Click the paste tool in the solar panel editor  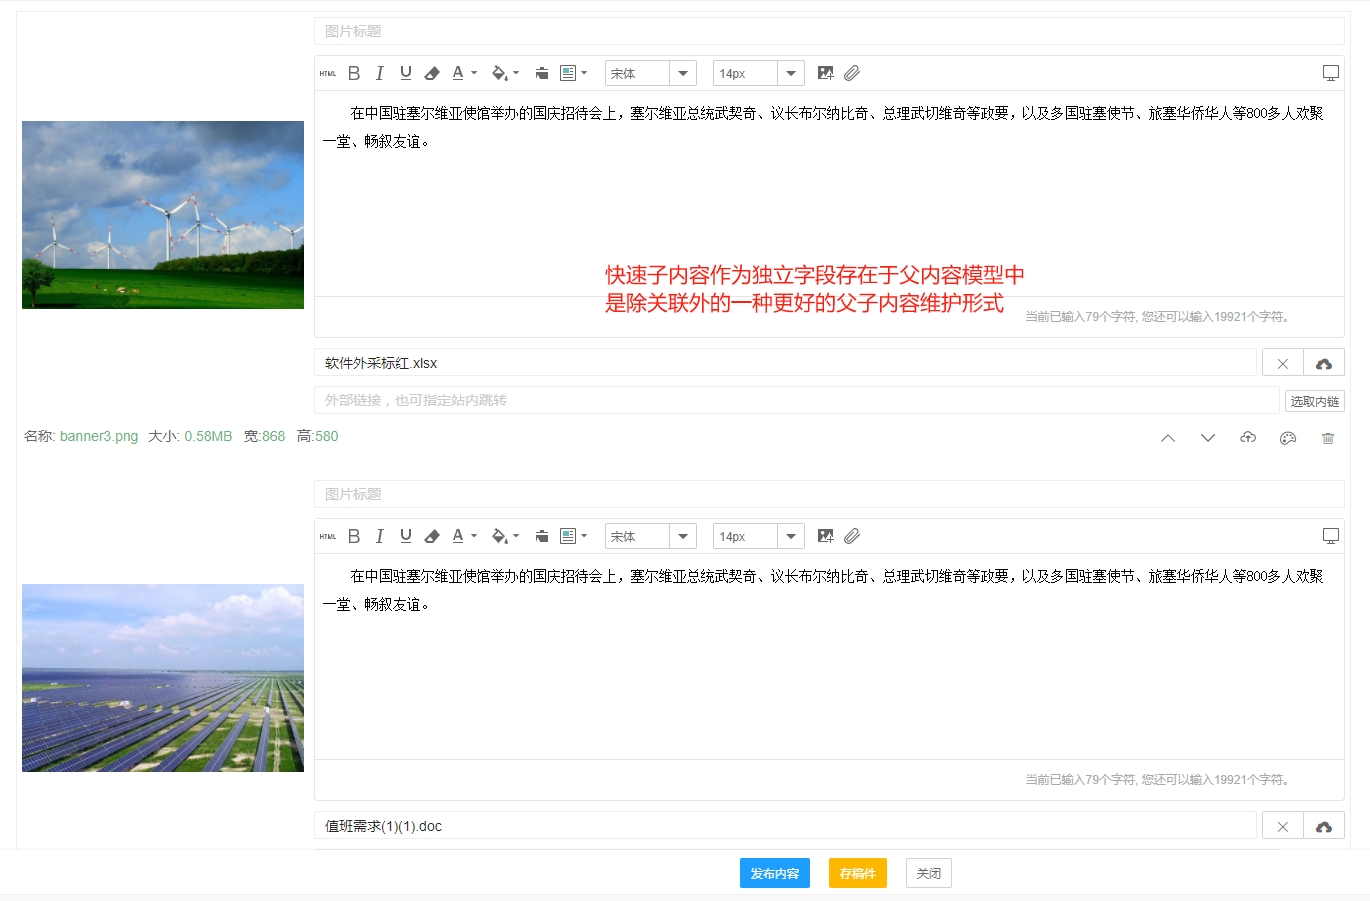(542, 536)
